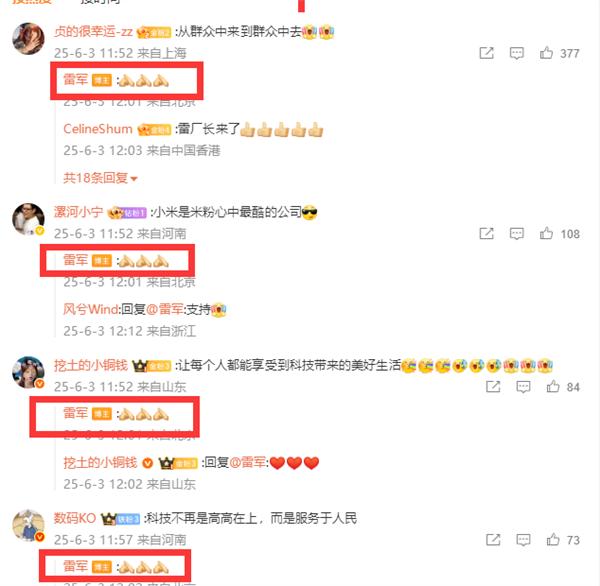Share the comment by 贞的很幸运-zz

tap(486, 53)
